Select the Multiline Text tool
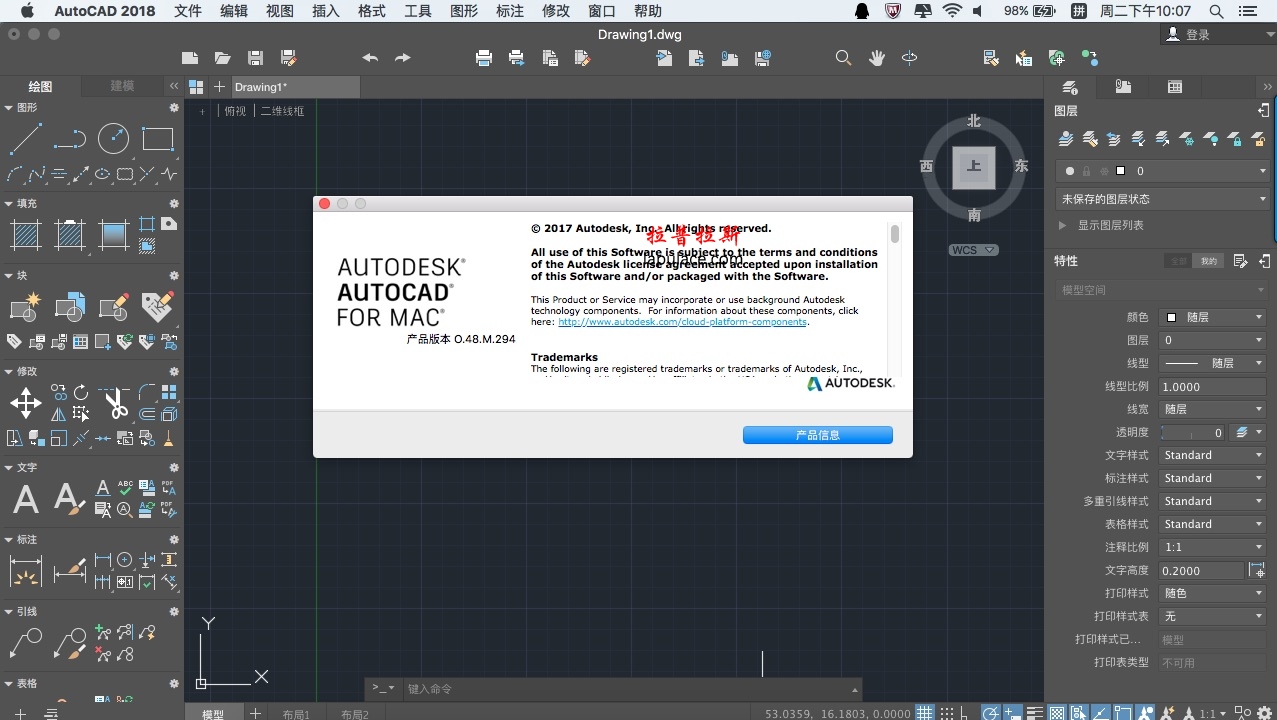The image size is (1277, 720). coord(25,498)
